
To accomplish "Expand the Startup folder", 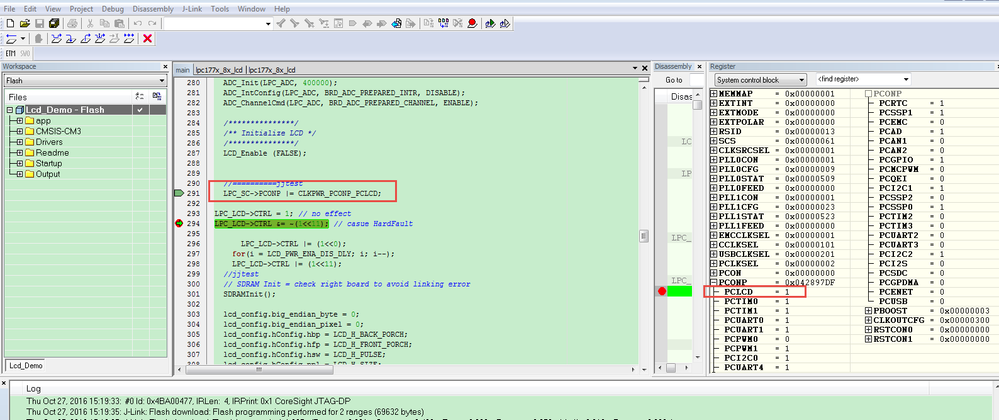I will pos(20,163).
